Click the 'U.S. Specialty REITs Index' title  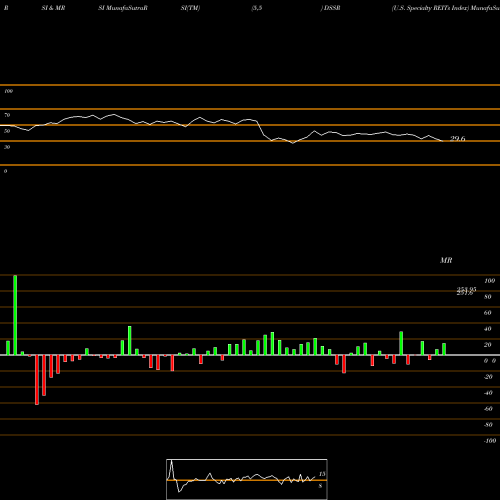click(x=430, y=8)
